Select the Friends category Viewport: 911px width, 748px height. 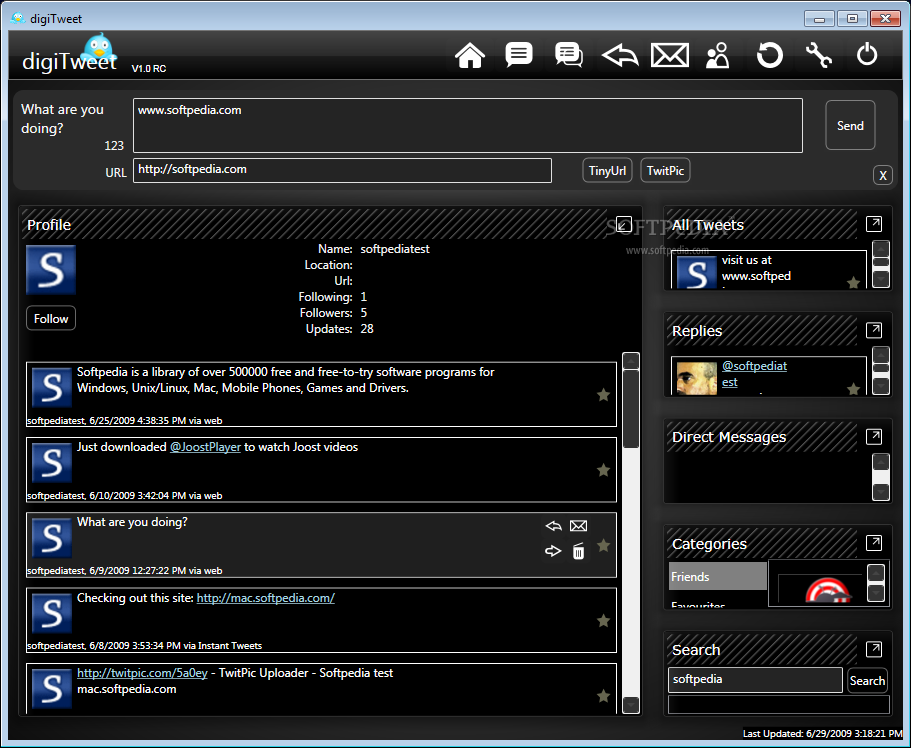(718, 577)
